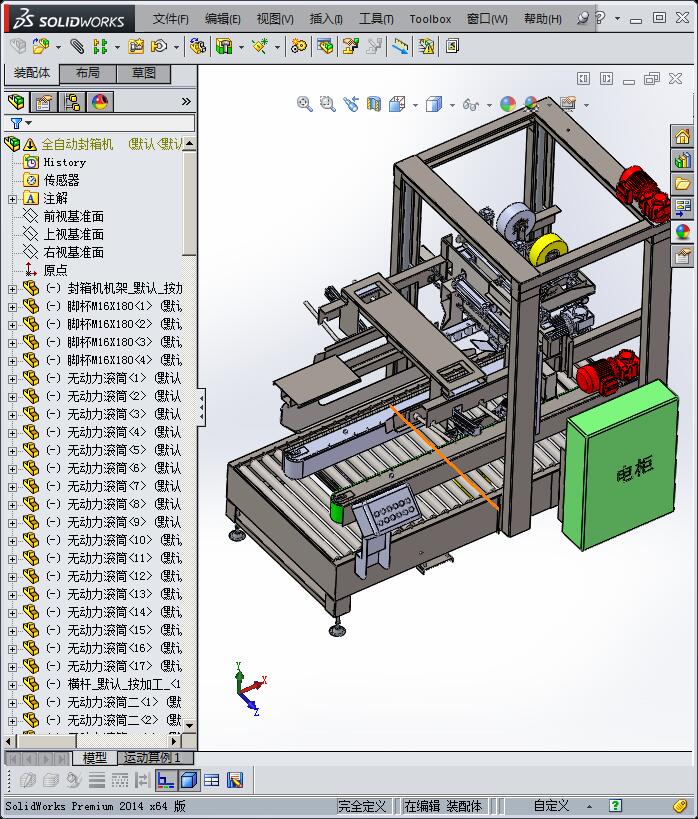The height and width of the screenshot is (819, 698).
Task: Click the Bill of Materials icon
Action: pos(325,46)
